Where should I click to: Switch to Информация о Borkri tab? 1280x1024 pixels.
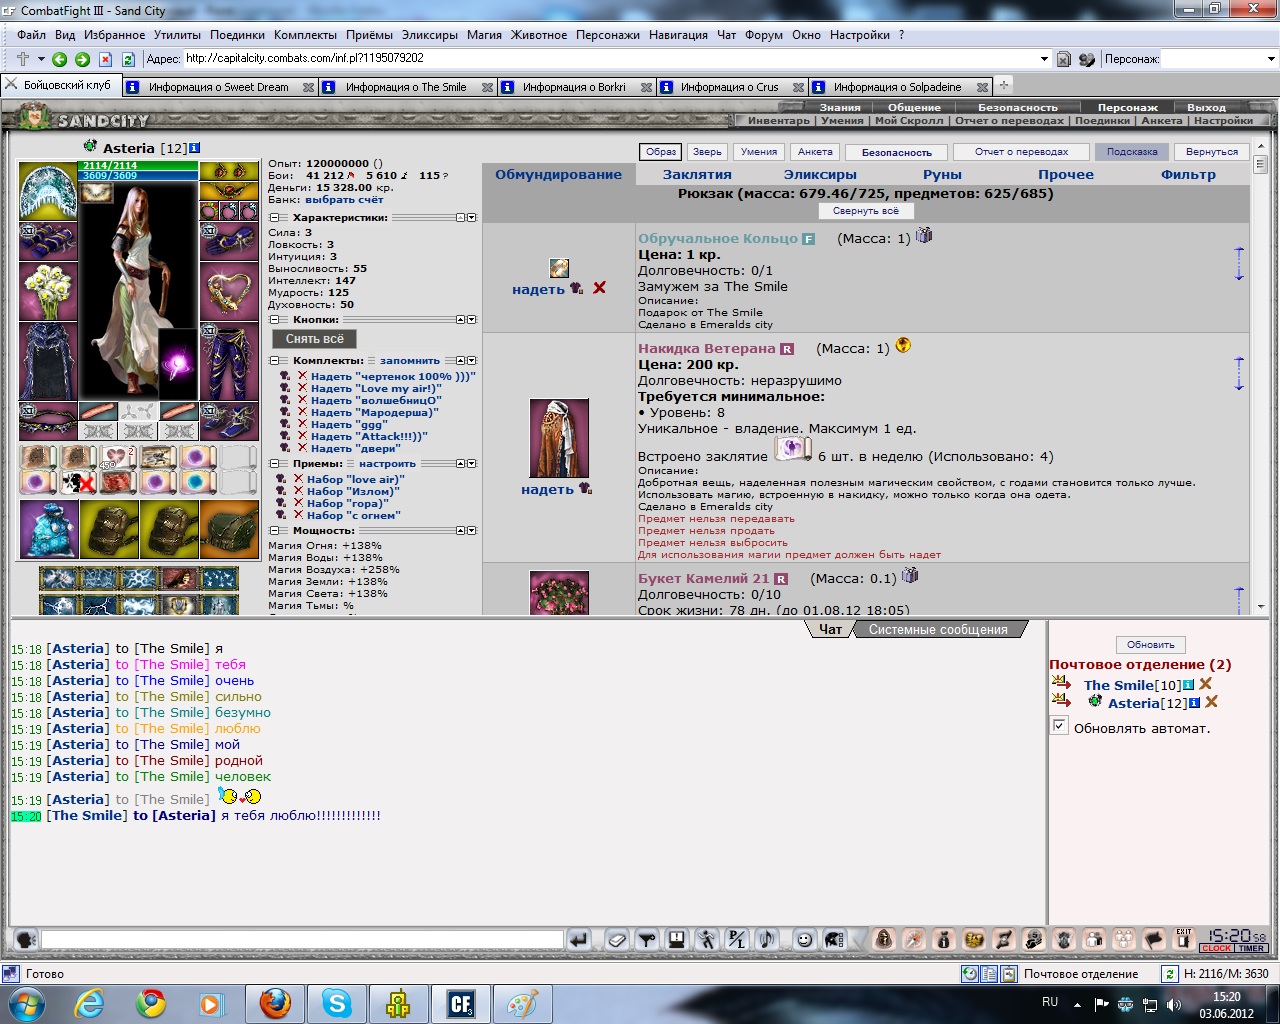point(574,87)
